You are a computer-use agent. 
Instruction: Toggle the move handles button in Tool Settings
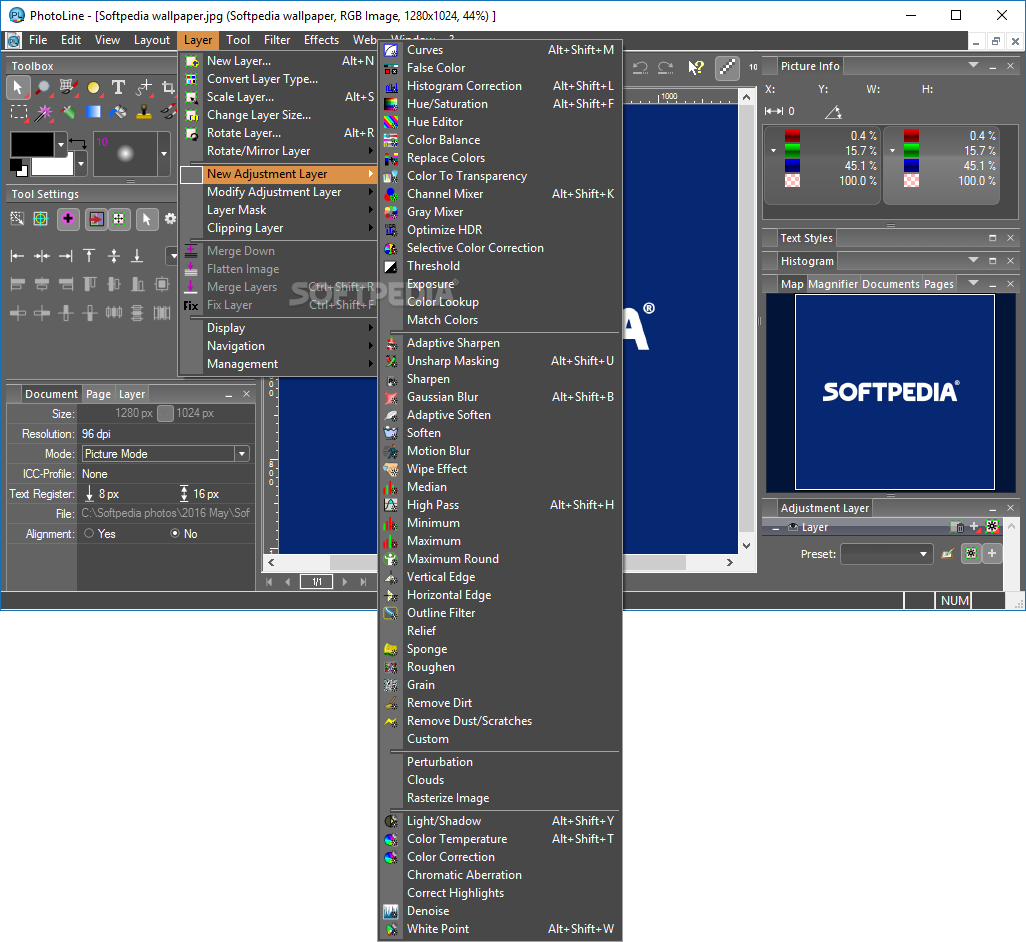tap(118, 219)
